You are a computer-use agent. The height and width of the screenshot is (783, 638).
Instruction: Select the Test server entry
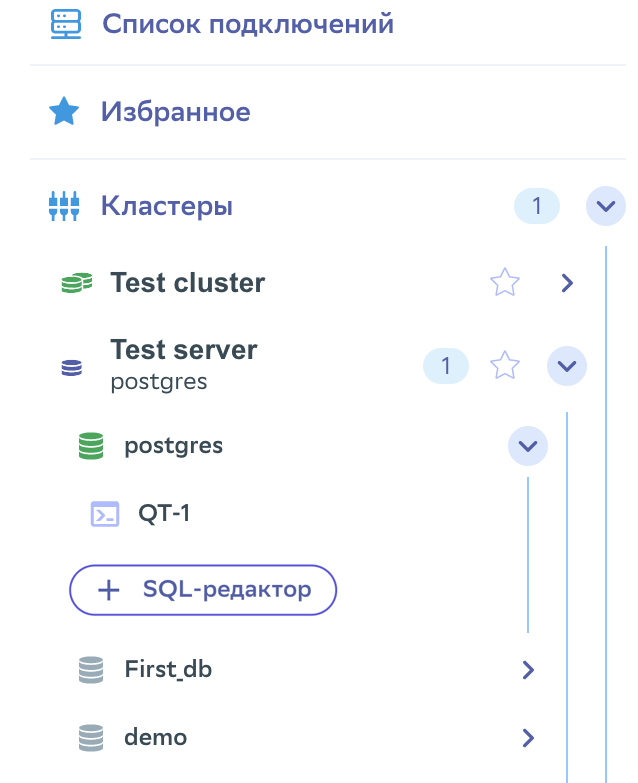click(184, 349)
